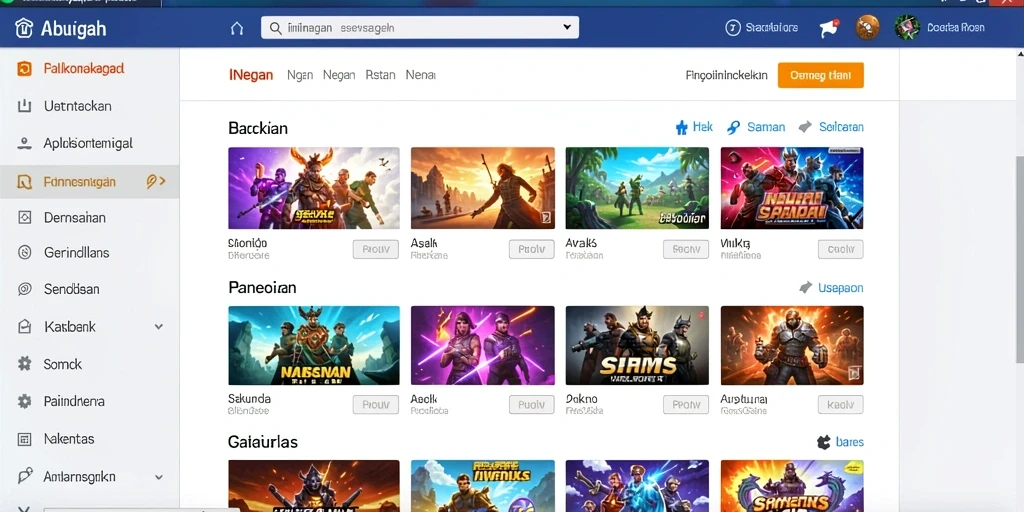Image resolution: width=1024 pixels, height=512 pixels.
Task: Click the bares puzzle icon
Action: (824, 442)
